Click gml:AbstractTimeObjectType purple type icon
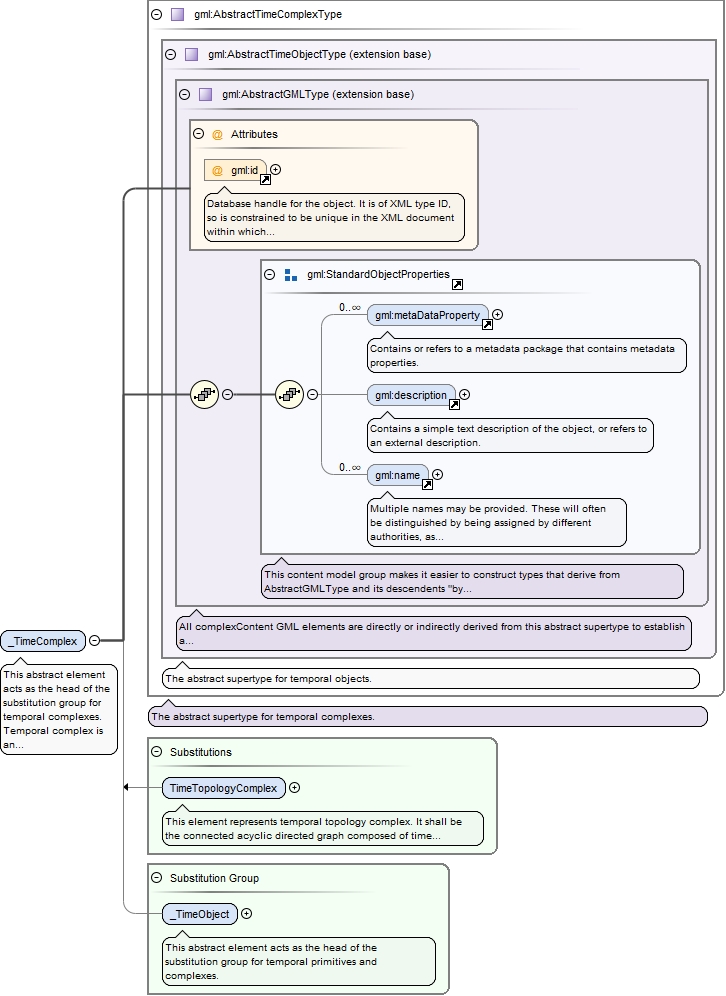Screen dimensions: 726x996 tap(191, 54)
